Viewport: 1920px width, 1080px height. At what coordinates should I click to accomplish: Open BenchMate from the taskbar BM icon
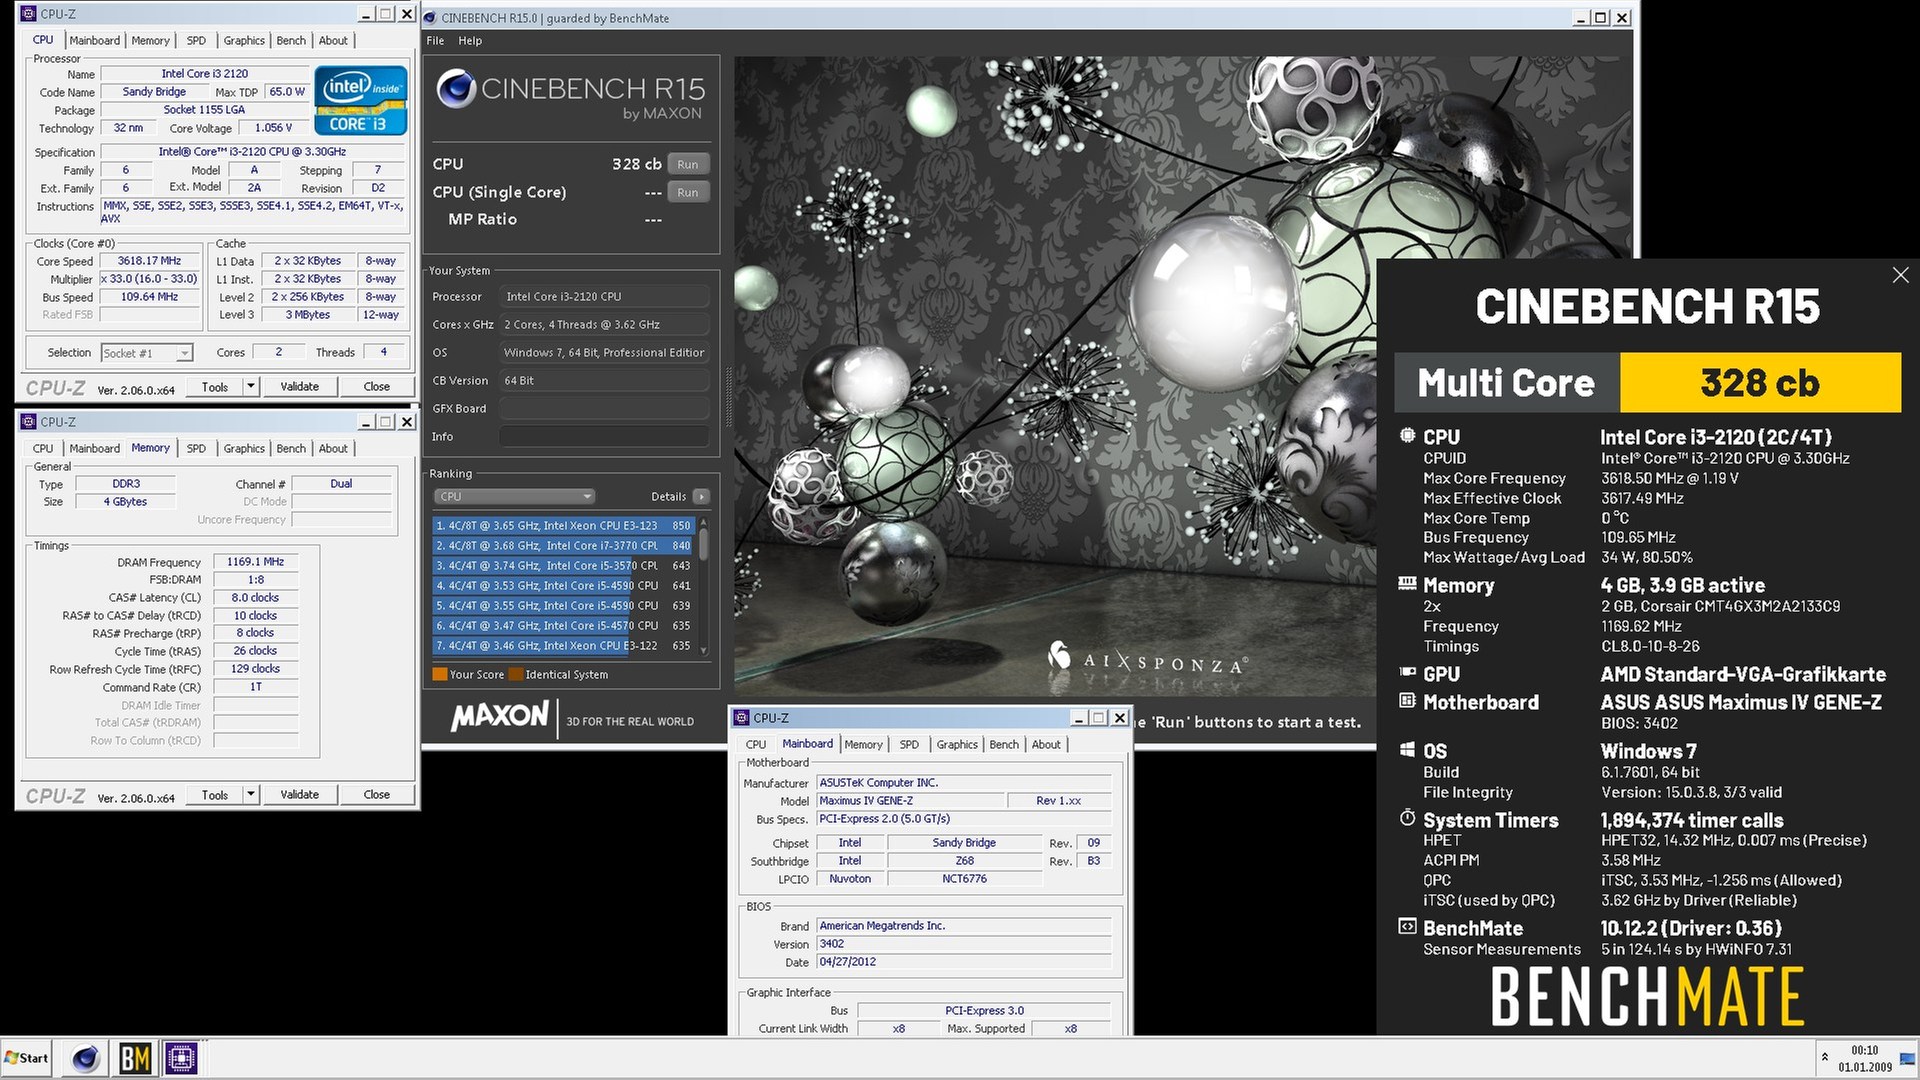134,1058
